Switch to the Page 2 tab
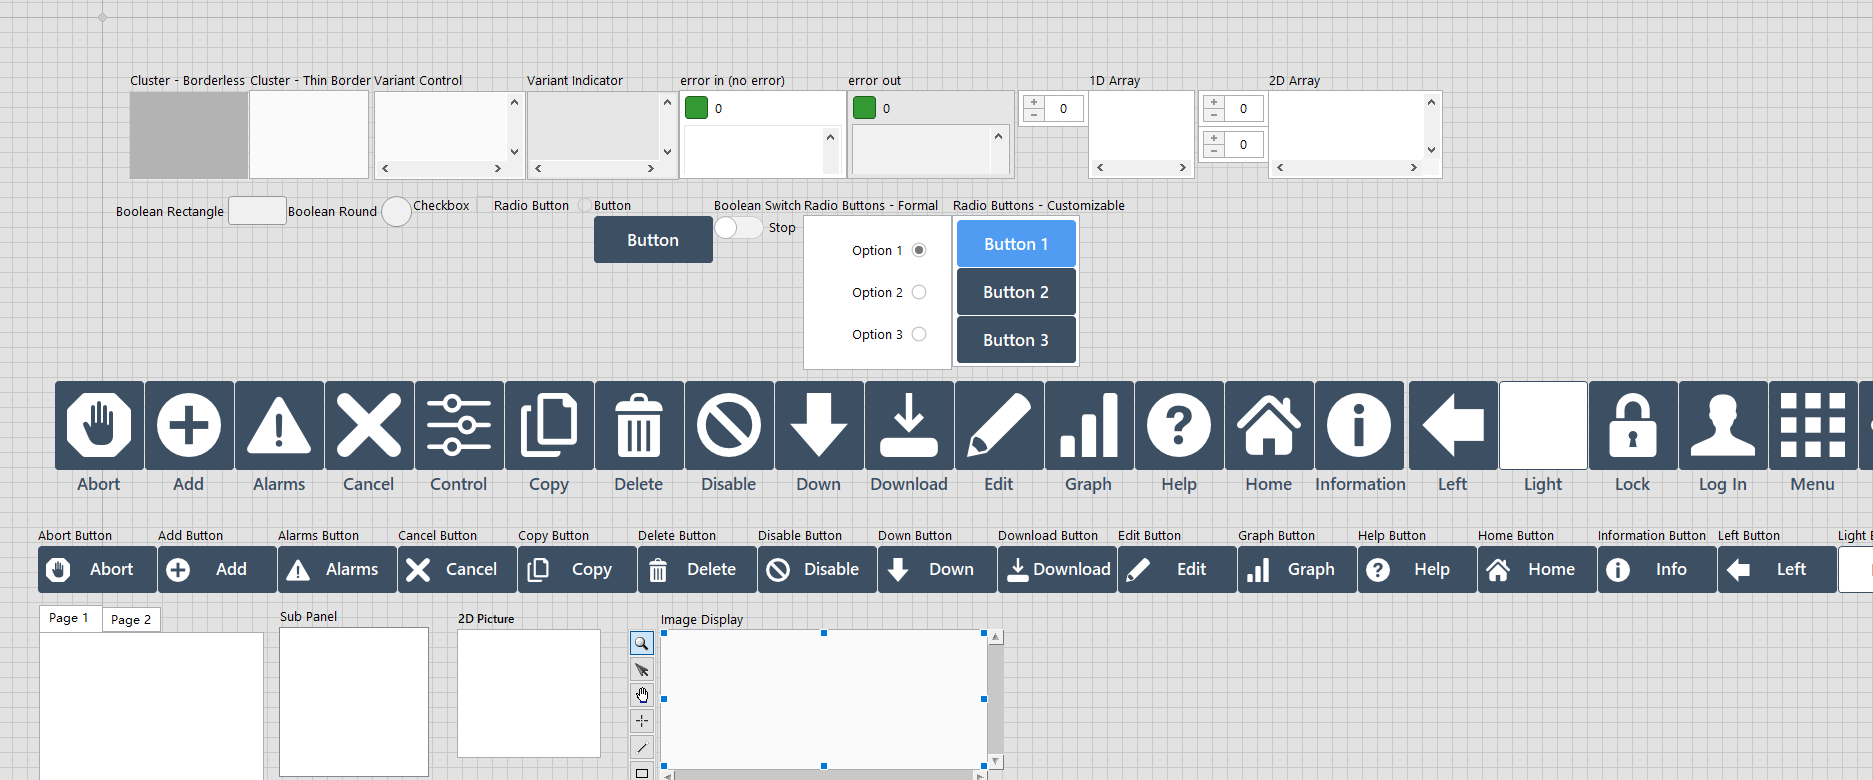1873x780 pixels. [x=131, y=620]
